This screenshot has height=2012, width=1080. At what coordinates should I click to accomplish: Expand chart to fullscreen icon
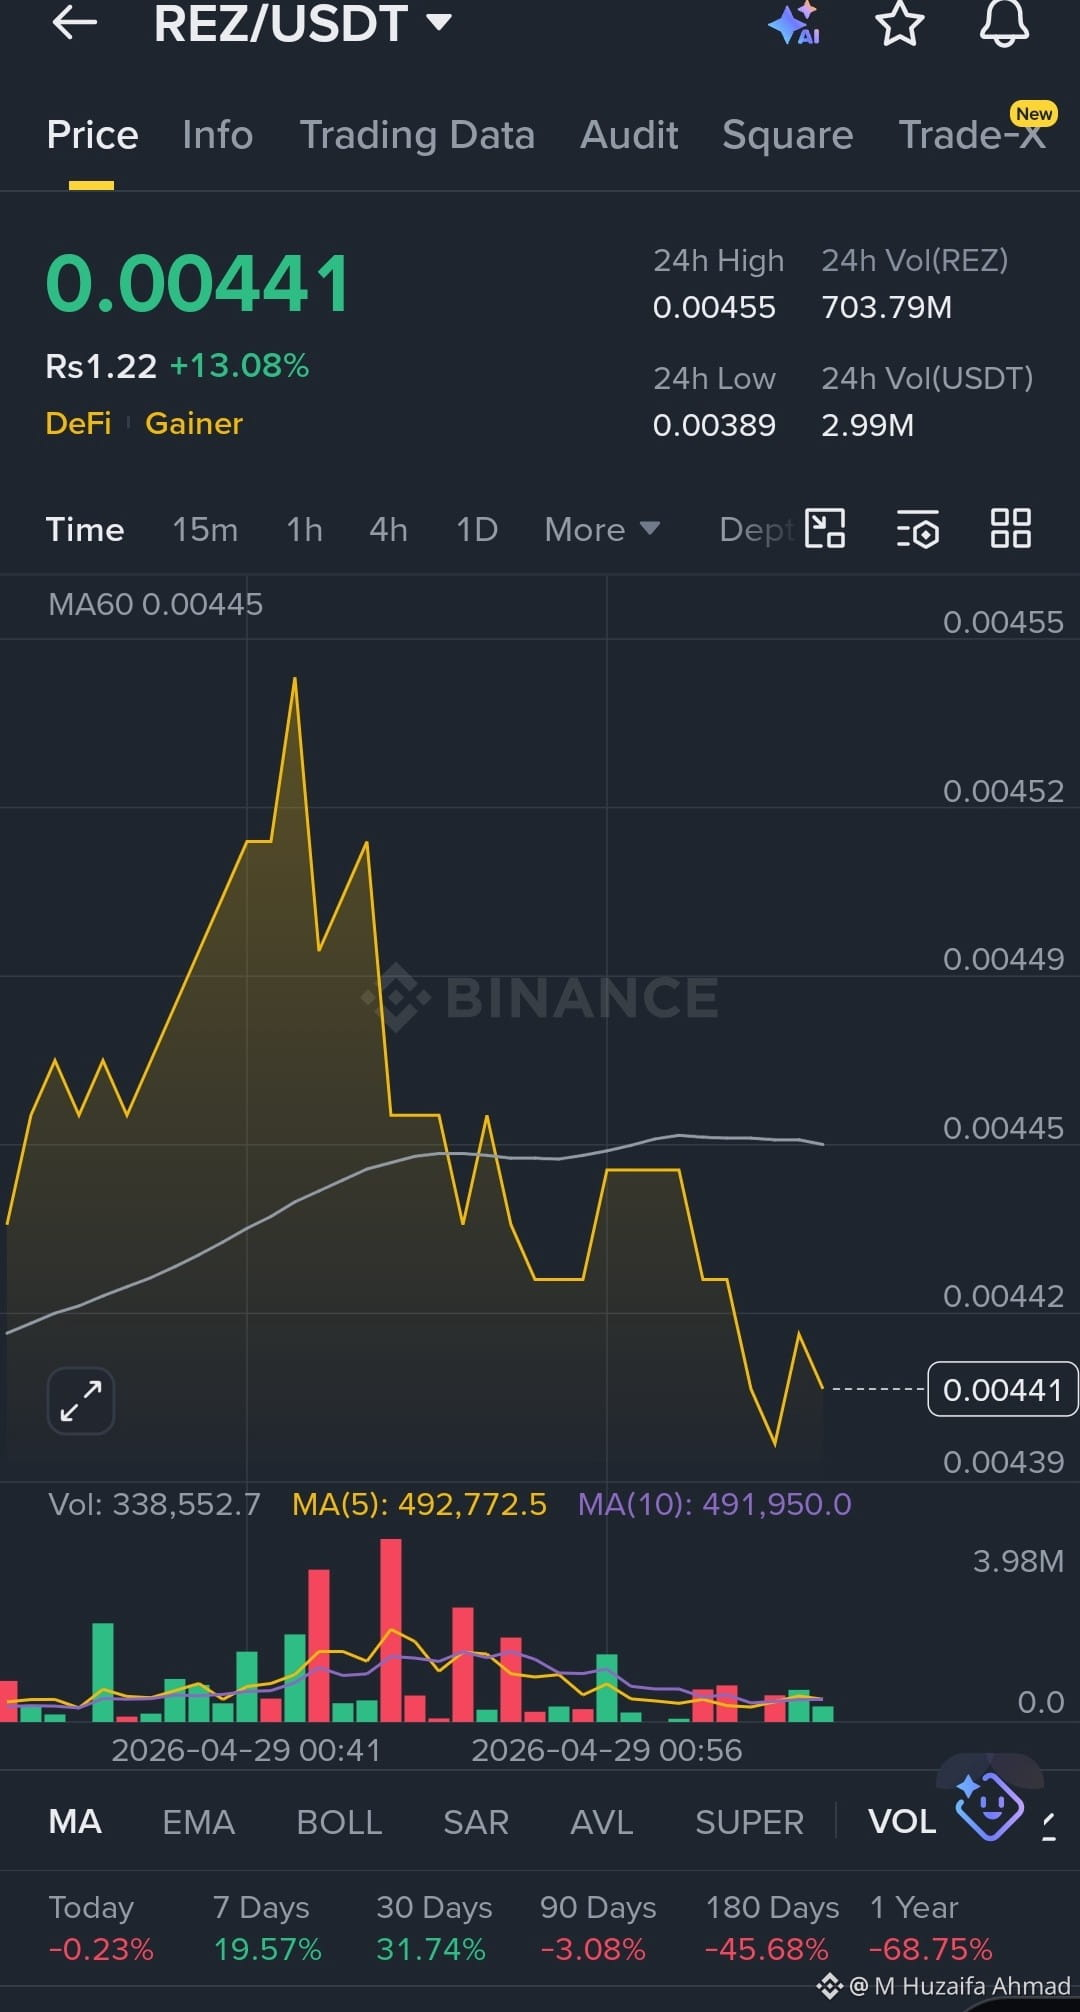click(81, 1400)
